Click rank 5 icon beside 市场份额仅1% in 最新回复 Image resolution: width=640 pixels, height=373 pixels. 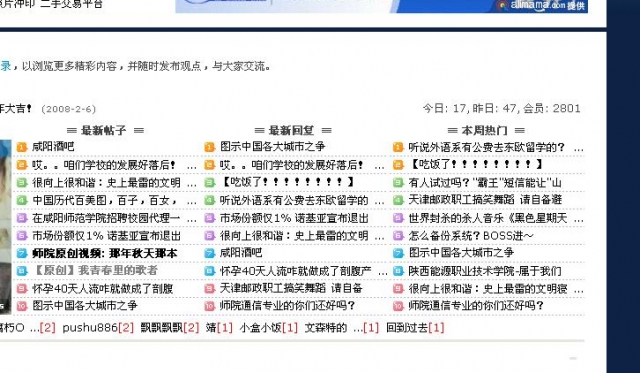click(x=209, y=218)
